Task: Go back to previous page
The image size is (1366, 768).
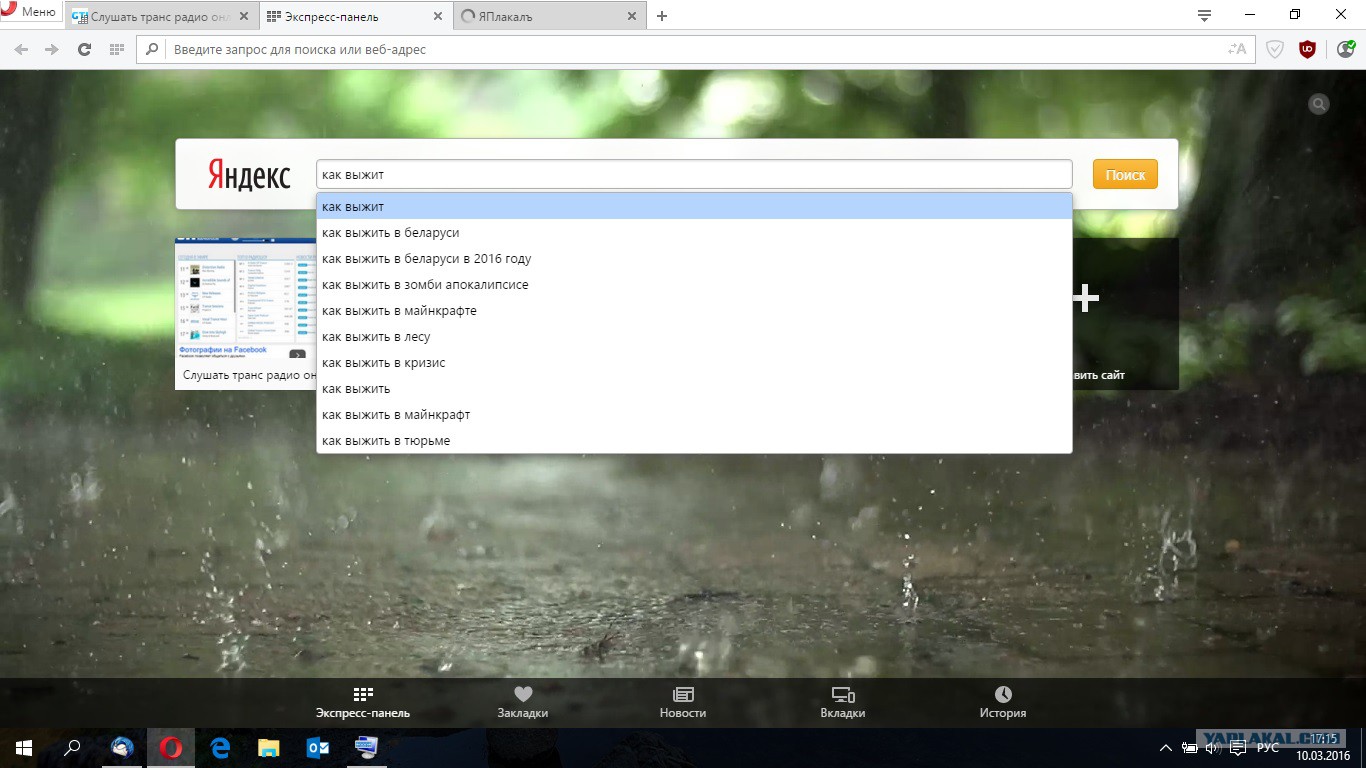Action: pyautogui.click(x=21, y=49)
